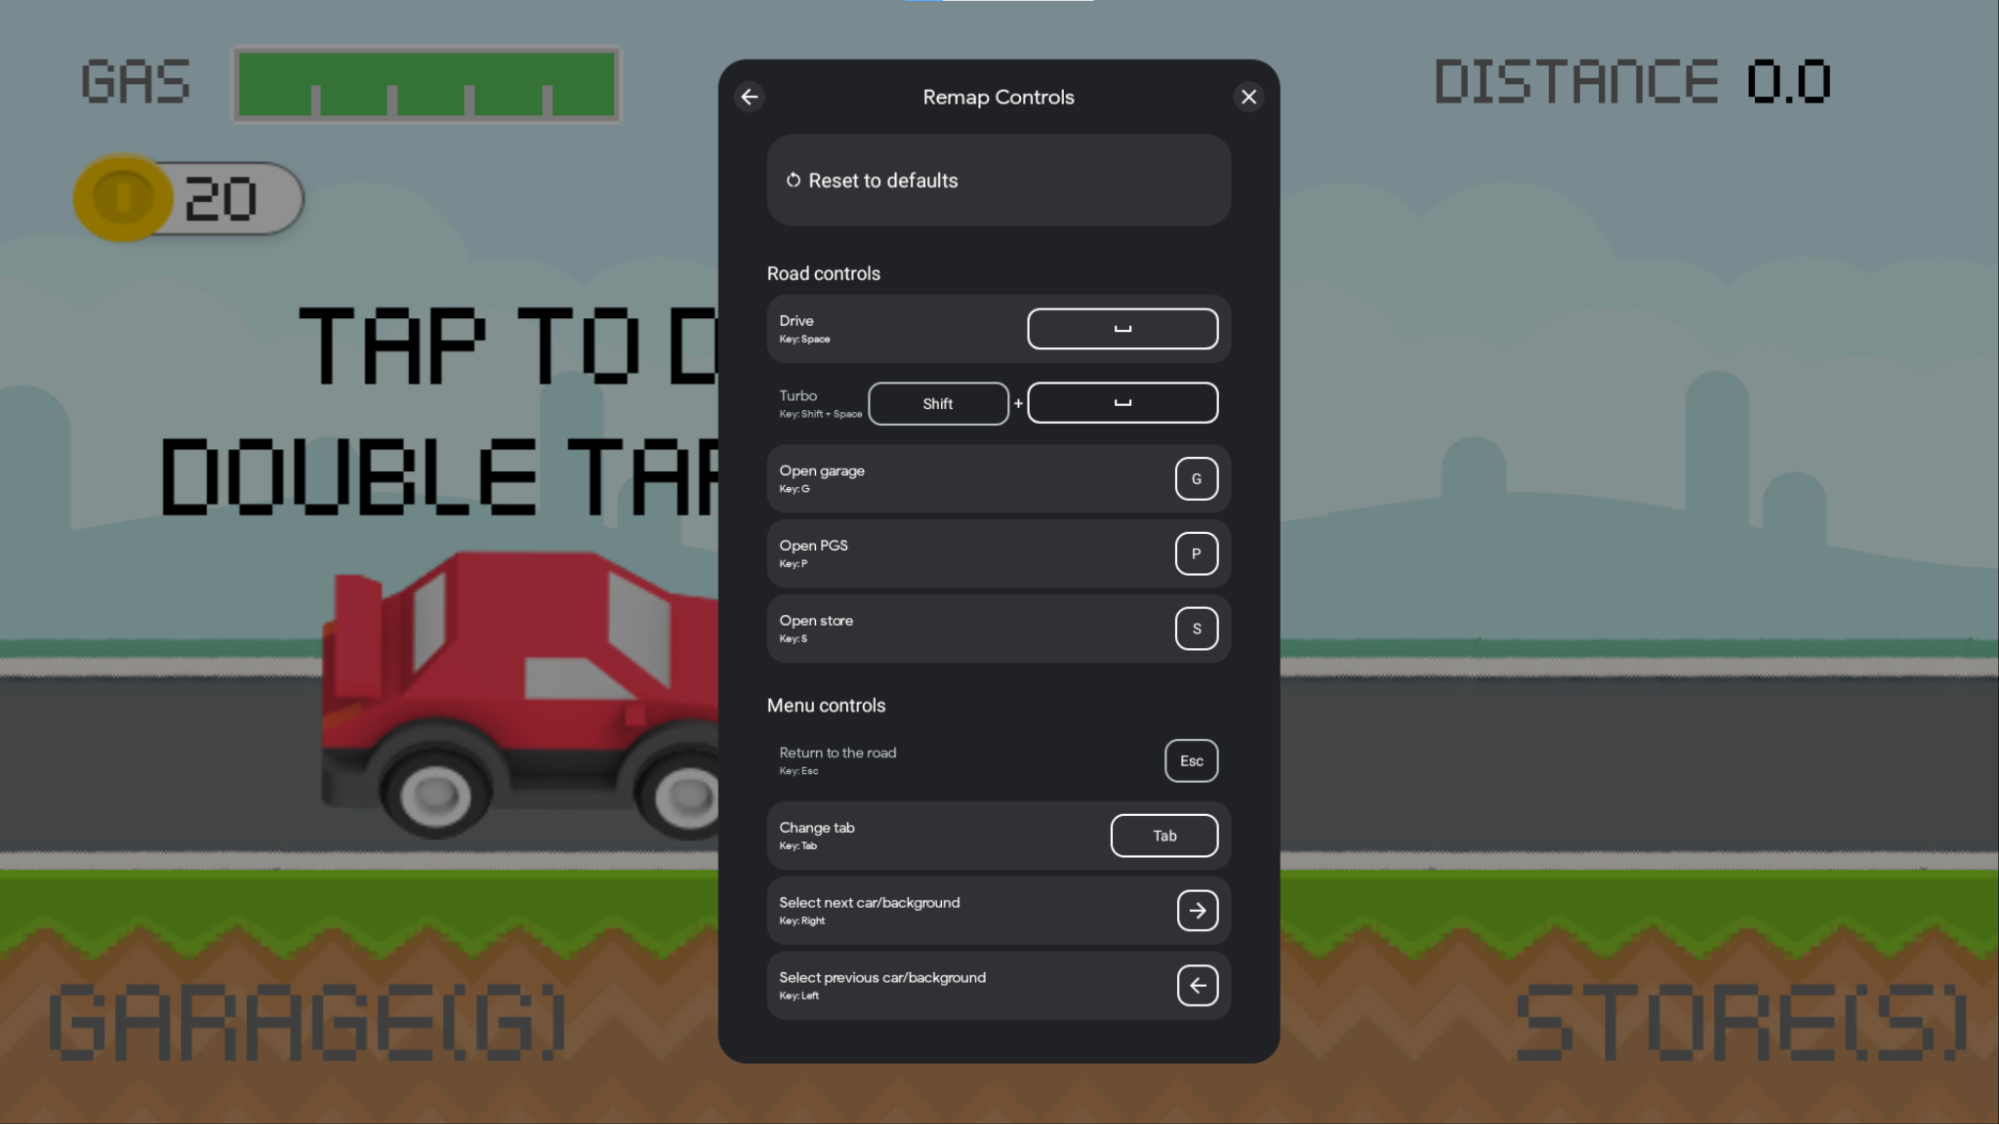Click the Select next car right arrow icon
The height and width of the screenshot is (1125, 1999).
point(1196,909)
